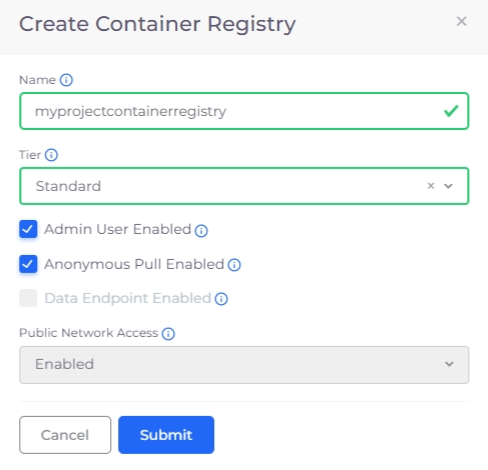Click the Standard tier combo box

click(244, 186)
